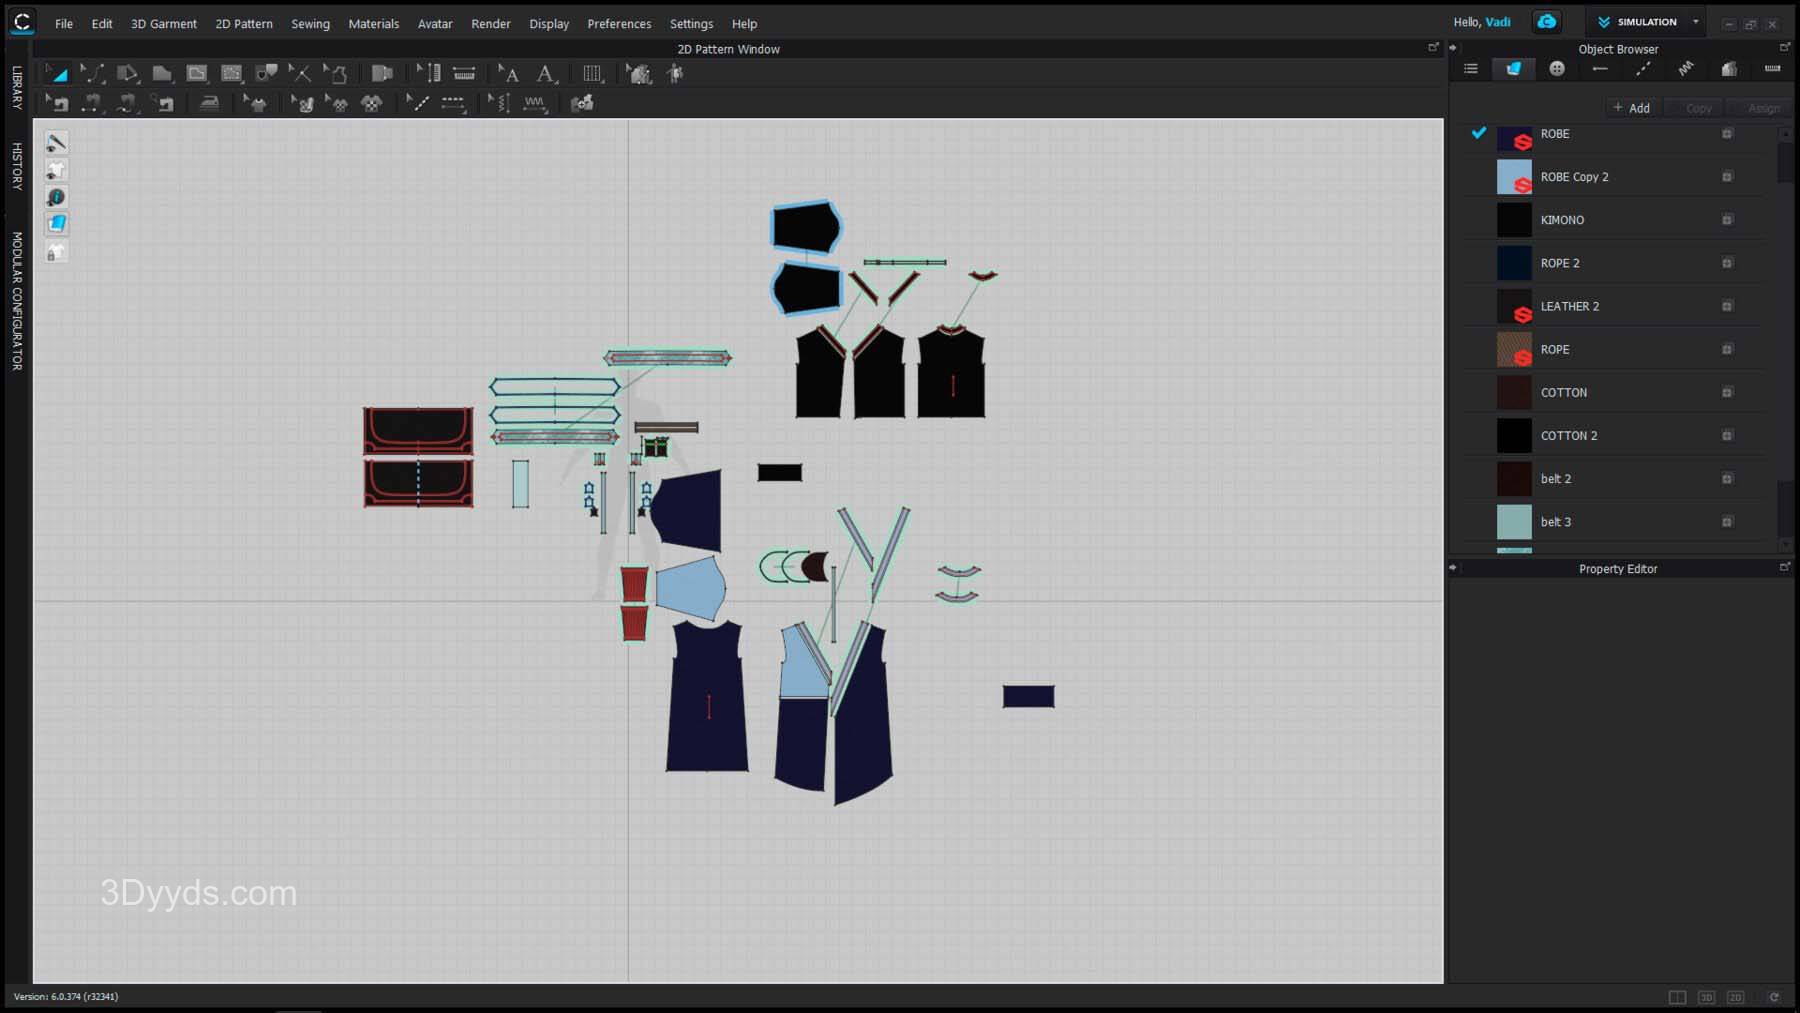Open the vertical LIBRARY side tab
The width and height of the screenshot is (1800, 1013).
tap(17, 87)
